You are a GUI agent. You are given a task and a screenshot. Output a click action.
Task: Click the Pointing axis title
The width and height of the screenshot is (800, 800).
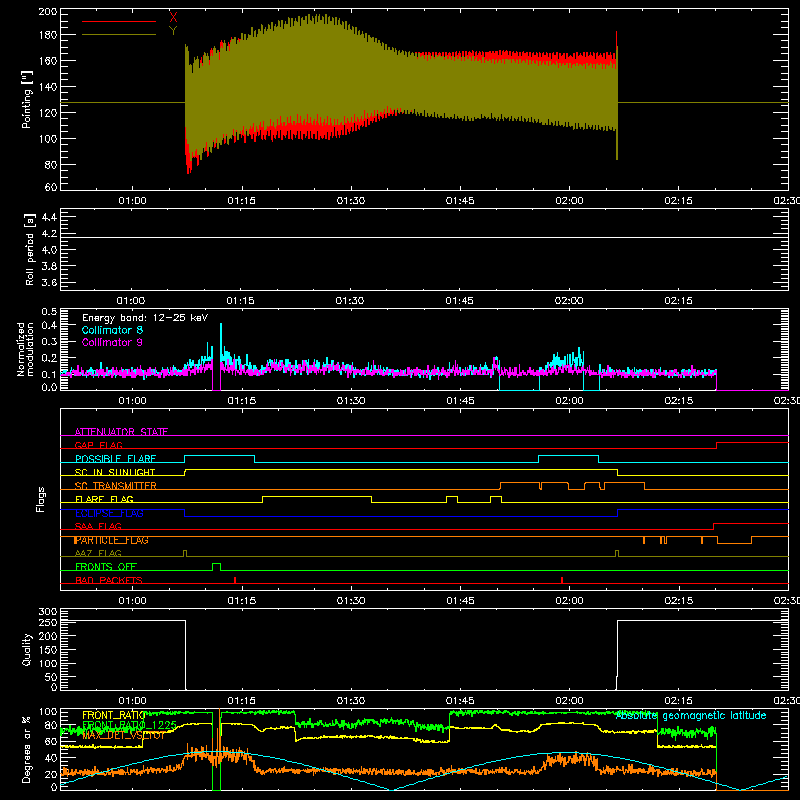[x=27, y=99]
